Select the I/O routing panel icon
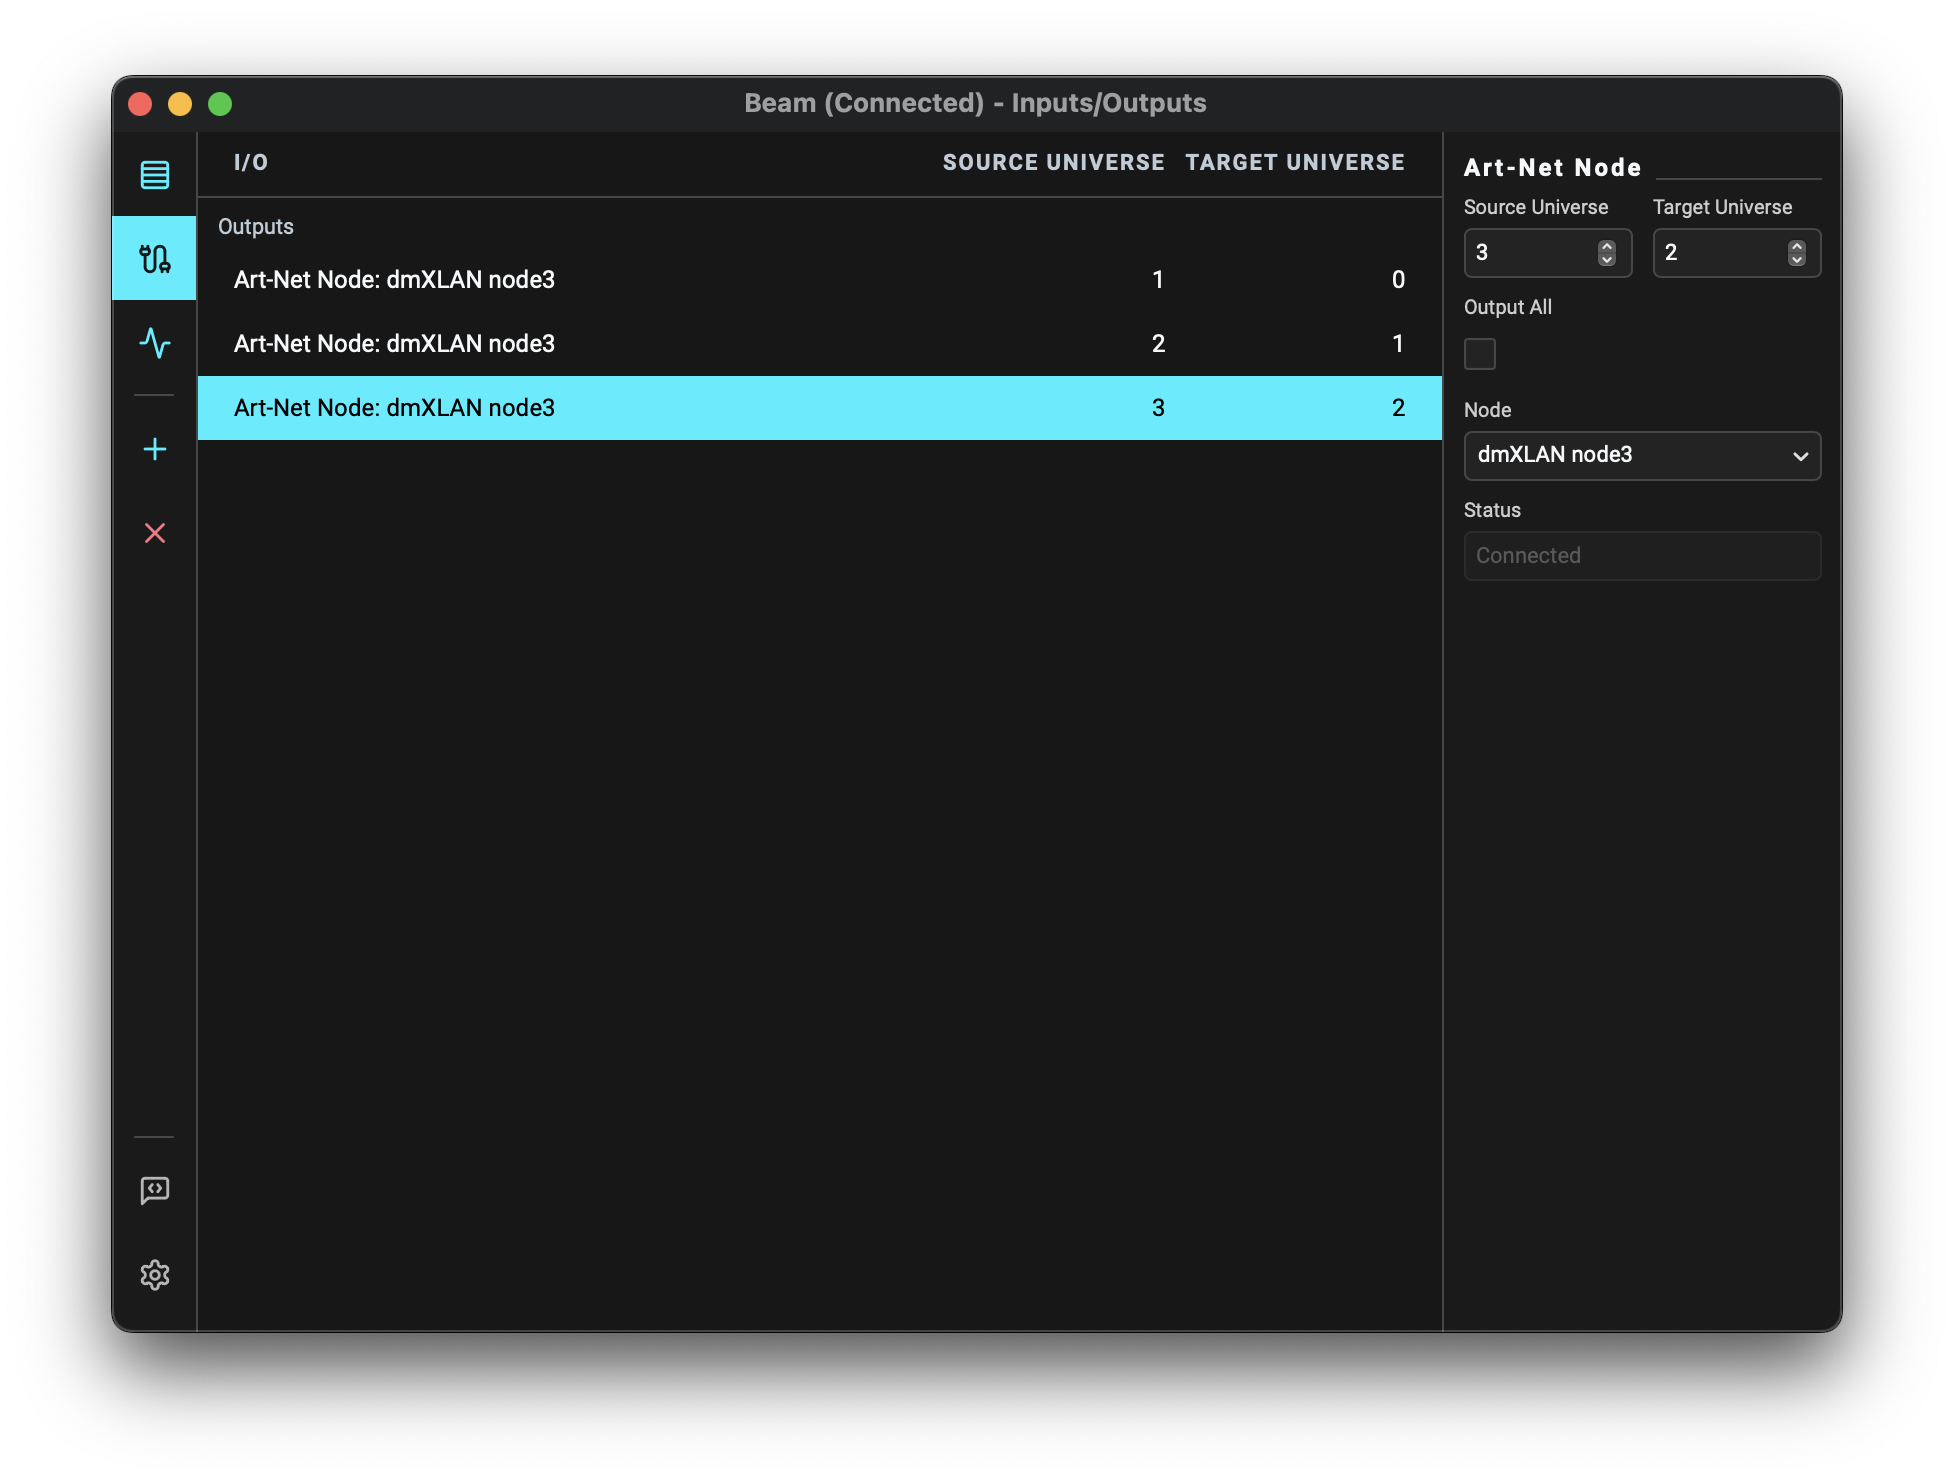 coord(155,258)
